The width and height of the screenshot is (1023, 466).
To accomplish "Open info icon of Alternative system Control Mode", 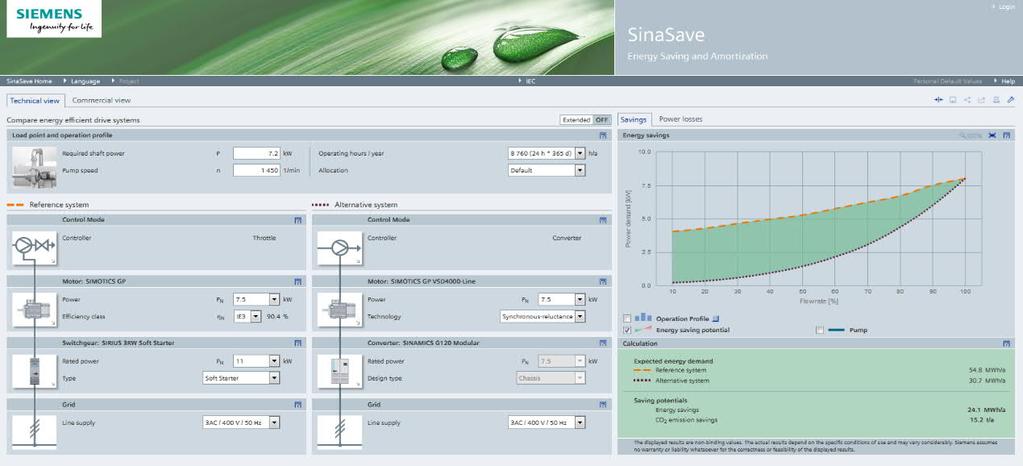I will tap(602, 220).
